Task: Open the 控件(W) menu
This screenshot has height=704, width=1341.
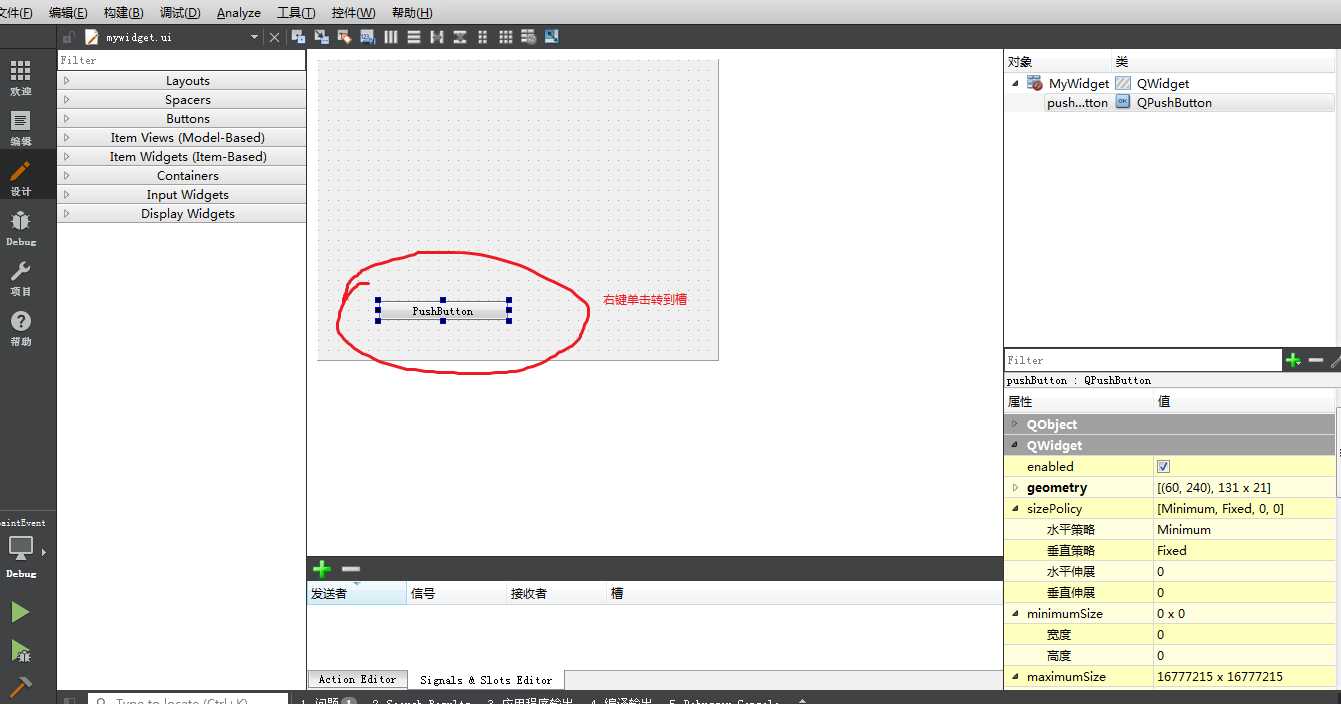Action: 353,13
